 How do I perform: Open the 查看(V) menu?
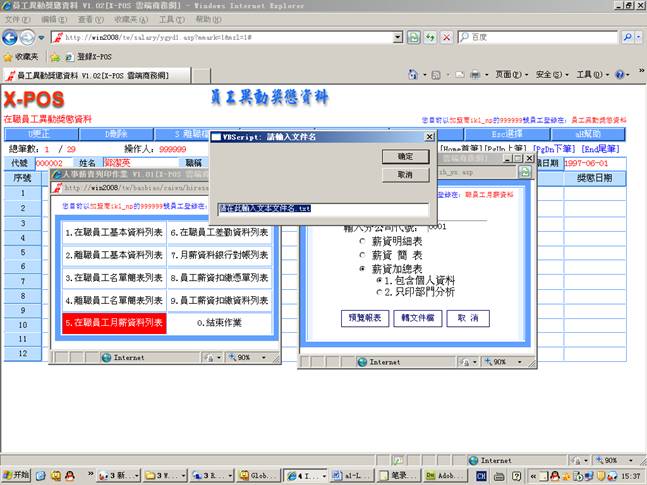coord(90,19)
